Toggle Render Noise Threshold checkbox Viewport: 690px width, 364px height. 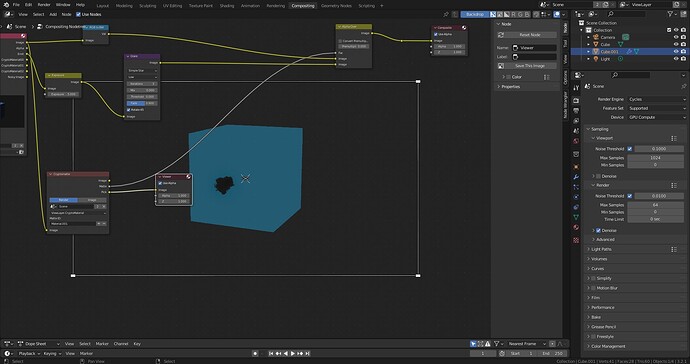[x=630, y=196]
